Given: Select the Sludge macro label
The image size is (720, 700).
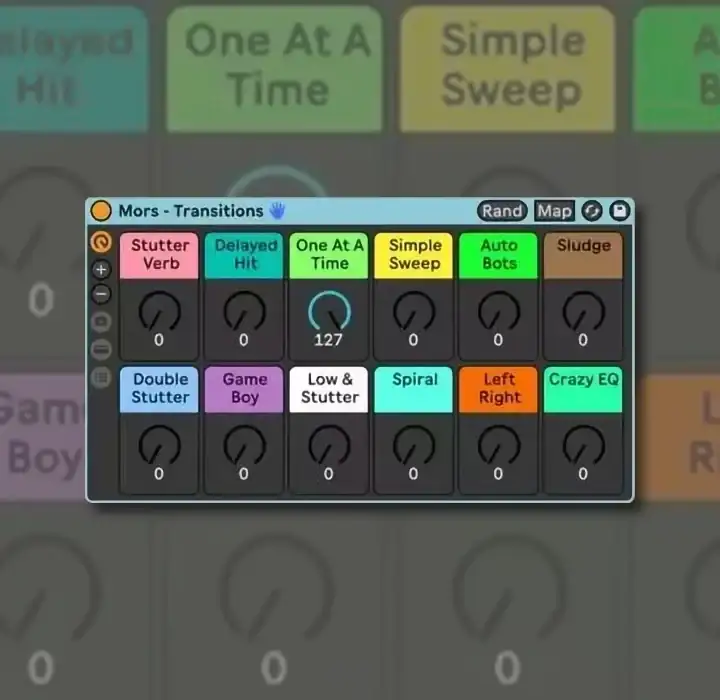Looking at the screenshot, I should [x=583, y=255].
